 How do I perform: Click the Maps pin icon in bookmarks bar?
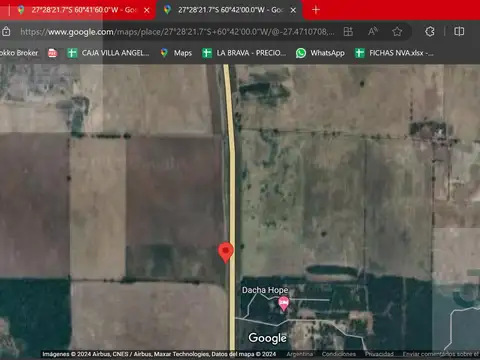click(x=164, y=53)
